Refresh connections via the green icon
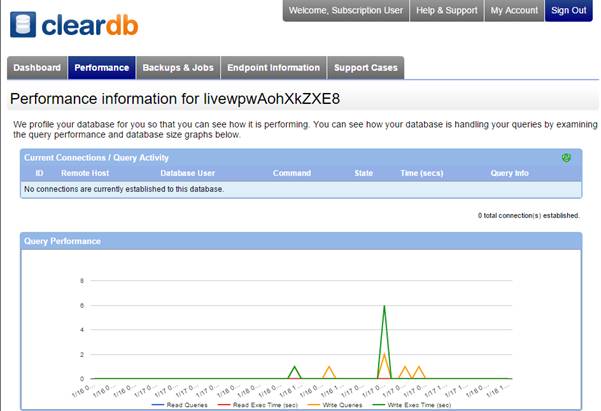 point(566,158)
